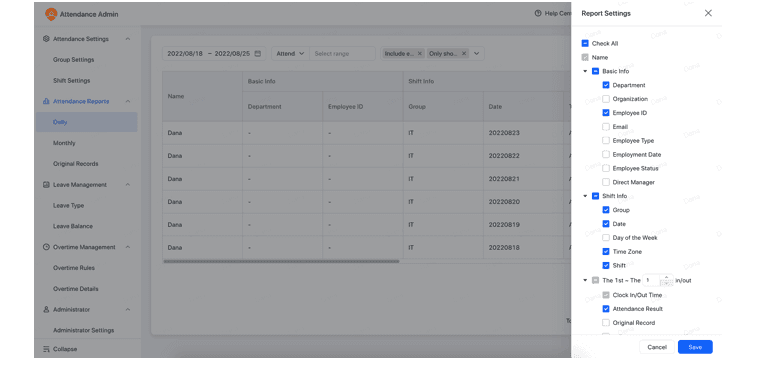Expand the filter tags dropdown arrow
This screenshot has width=761, height=366.
[477, 53]
